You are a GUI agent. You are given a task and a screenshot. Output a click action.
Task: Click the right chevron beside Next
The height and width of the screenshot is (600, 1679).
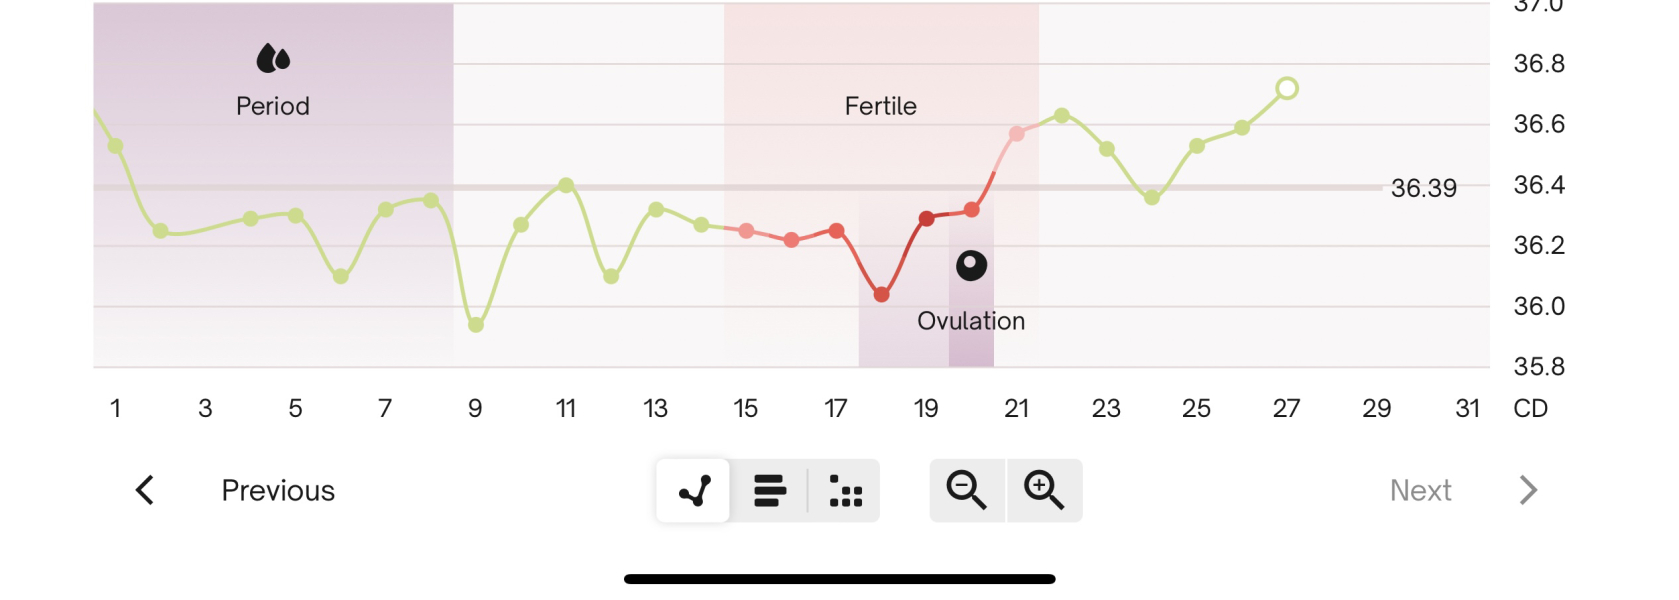tap(1528, 490)
